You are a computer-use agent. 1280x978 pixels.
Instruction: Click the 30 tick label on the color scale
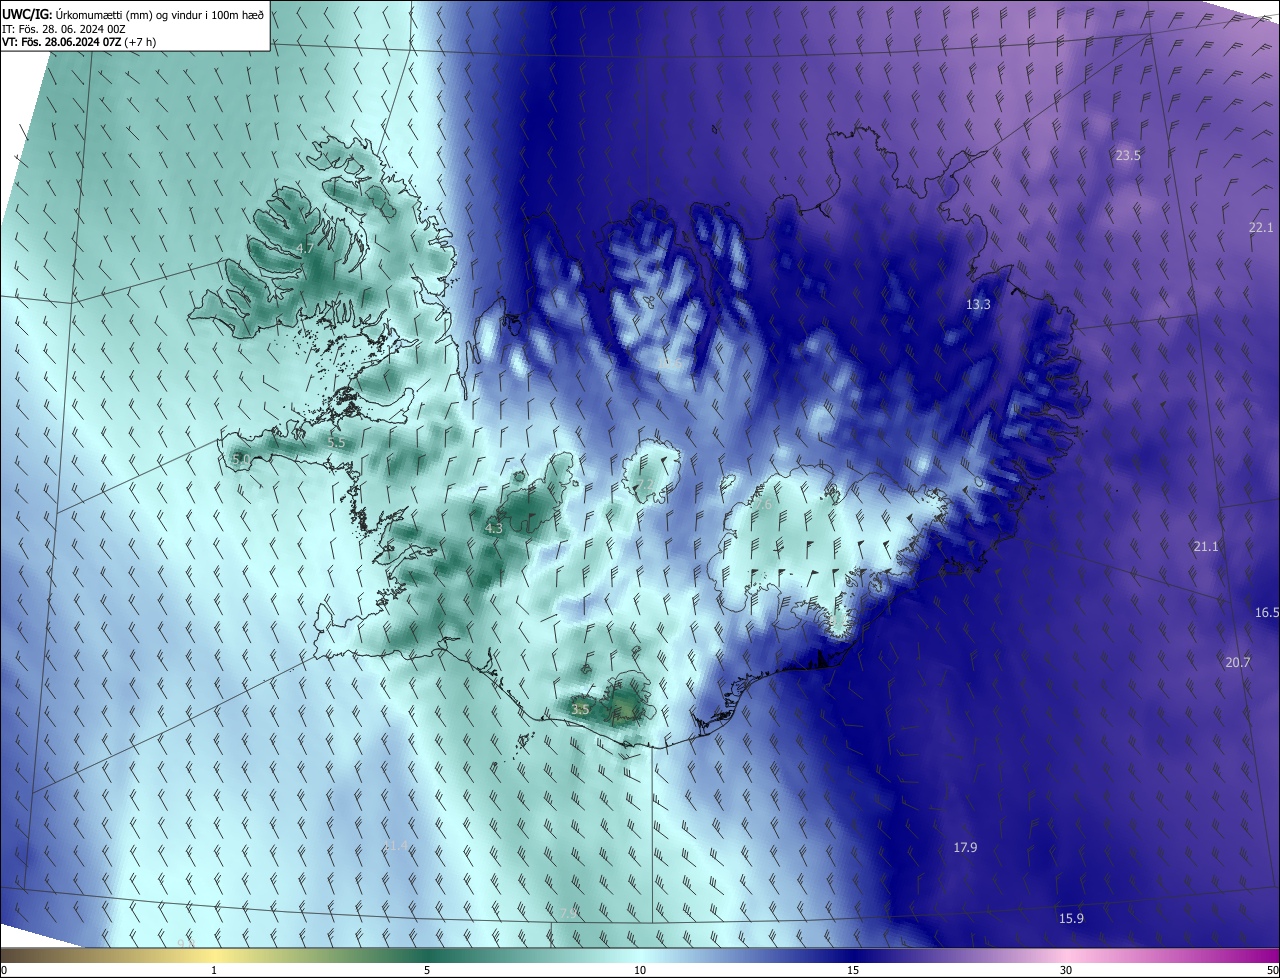click(1066, 970)
